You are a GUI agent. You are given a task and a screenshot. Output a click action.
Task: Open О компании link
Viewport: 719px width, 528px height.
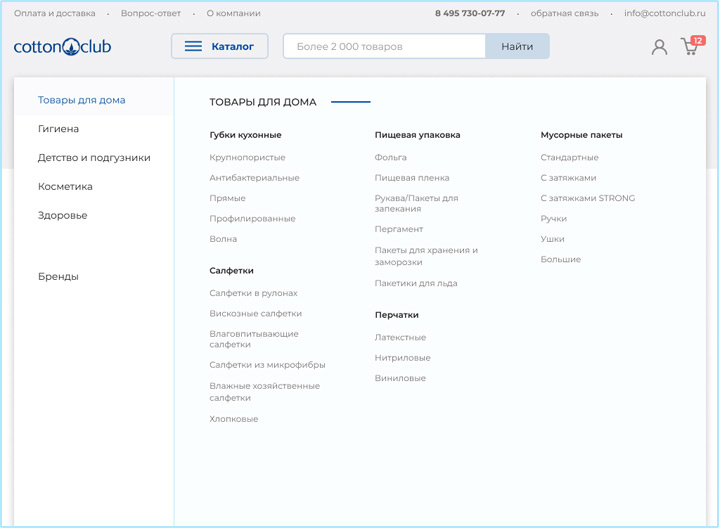233,13
